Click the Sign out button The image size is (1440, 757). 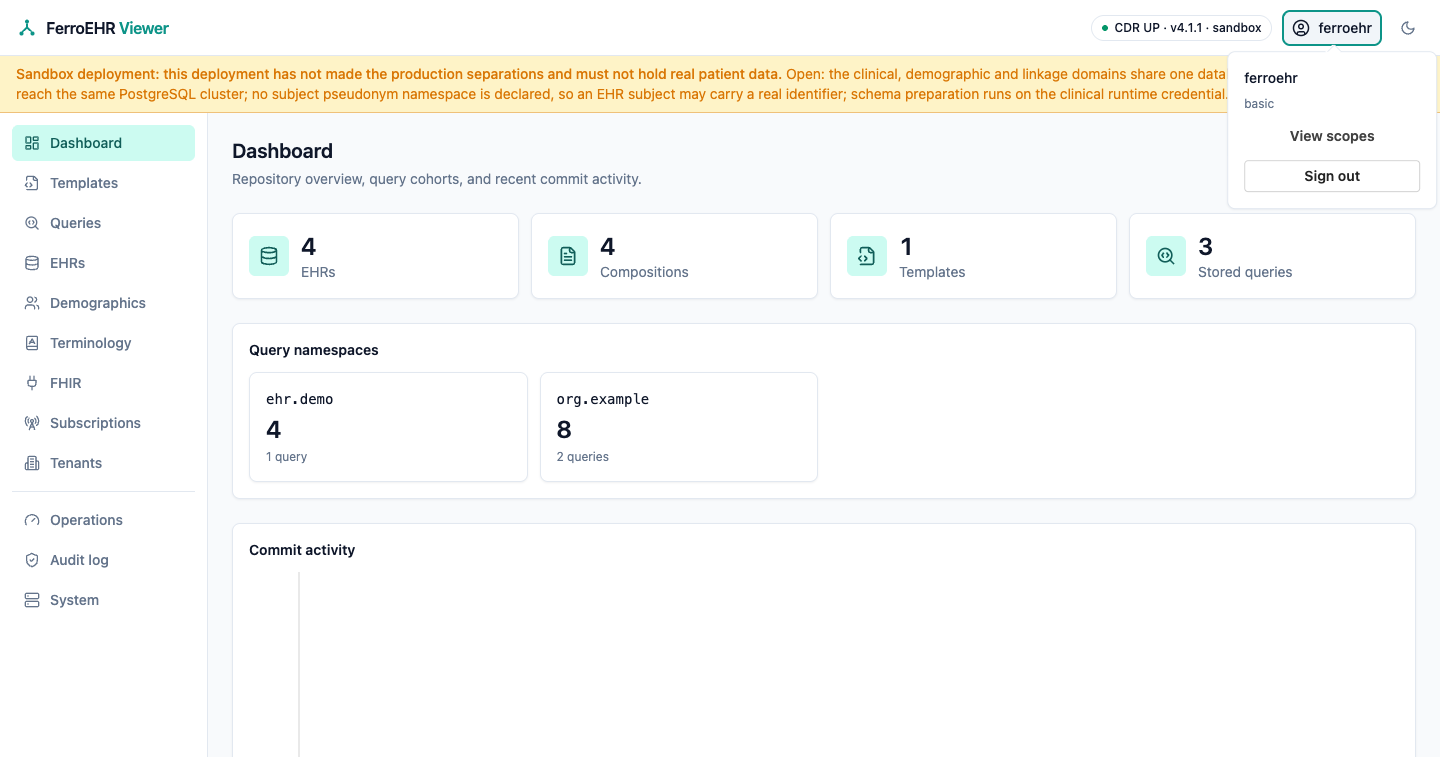[1332, 176]
